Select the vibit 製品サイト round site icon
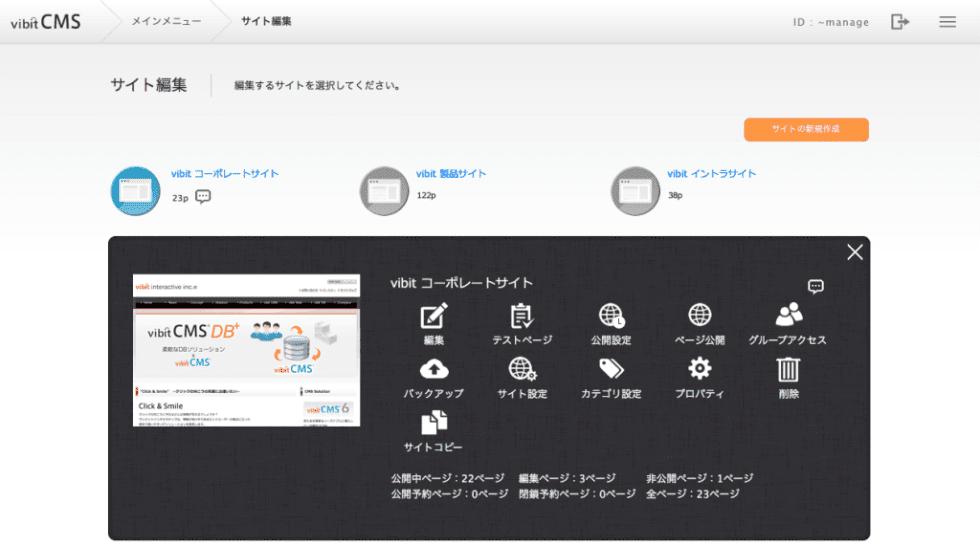This screenshot has width=980, height=546. tap(384, 191)
